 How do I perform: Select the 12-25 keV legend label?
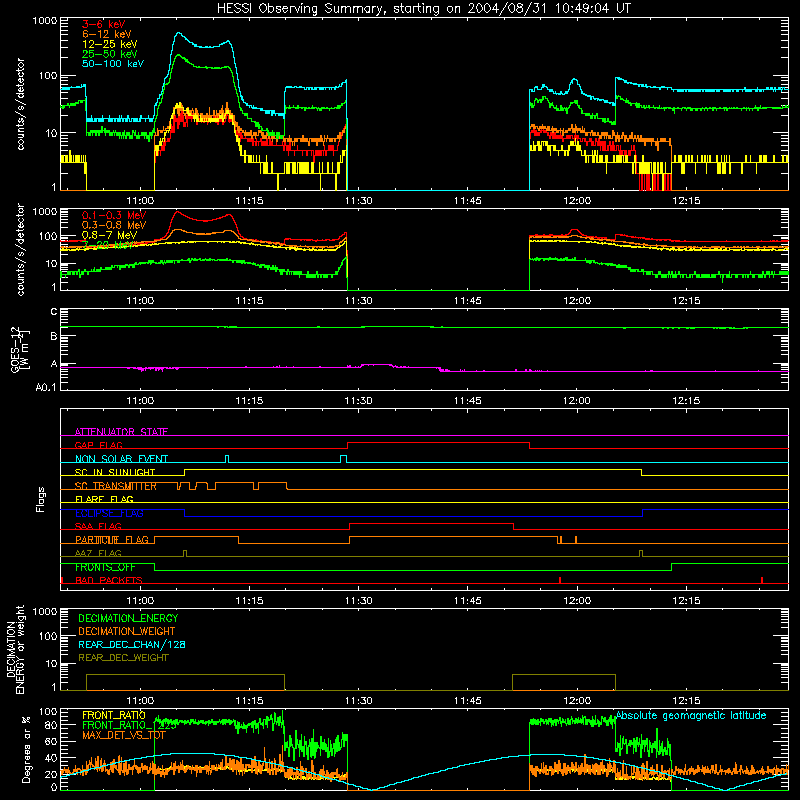pos(109,44)
